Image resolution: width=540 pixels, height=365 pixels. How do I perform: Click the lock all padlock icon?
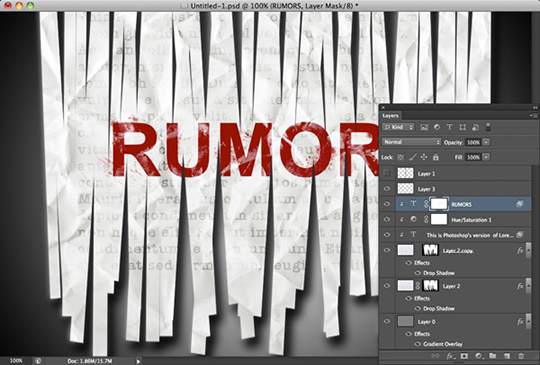click(436, 157)
